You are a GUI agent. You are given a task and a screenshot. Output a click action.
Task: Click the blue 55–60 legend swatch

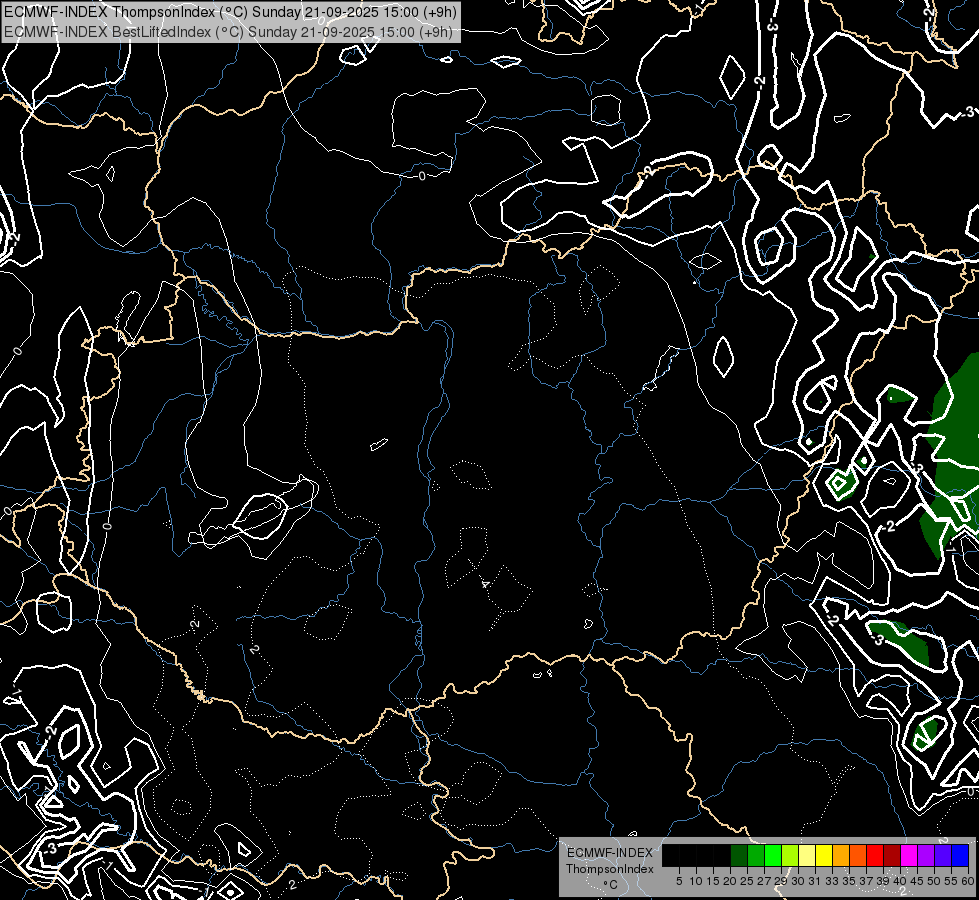[x=960, y=855]
